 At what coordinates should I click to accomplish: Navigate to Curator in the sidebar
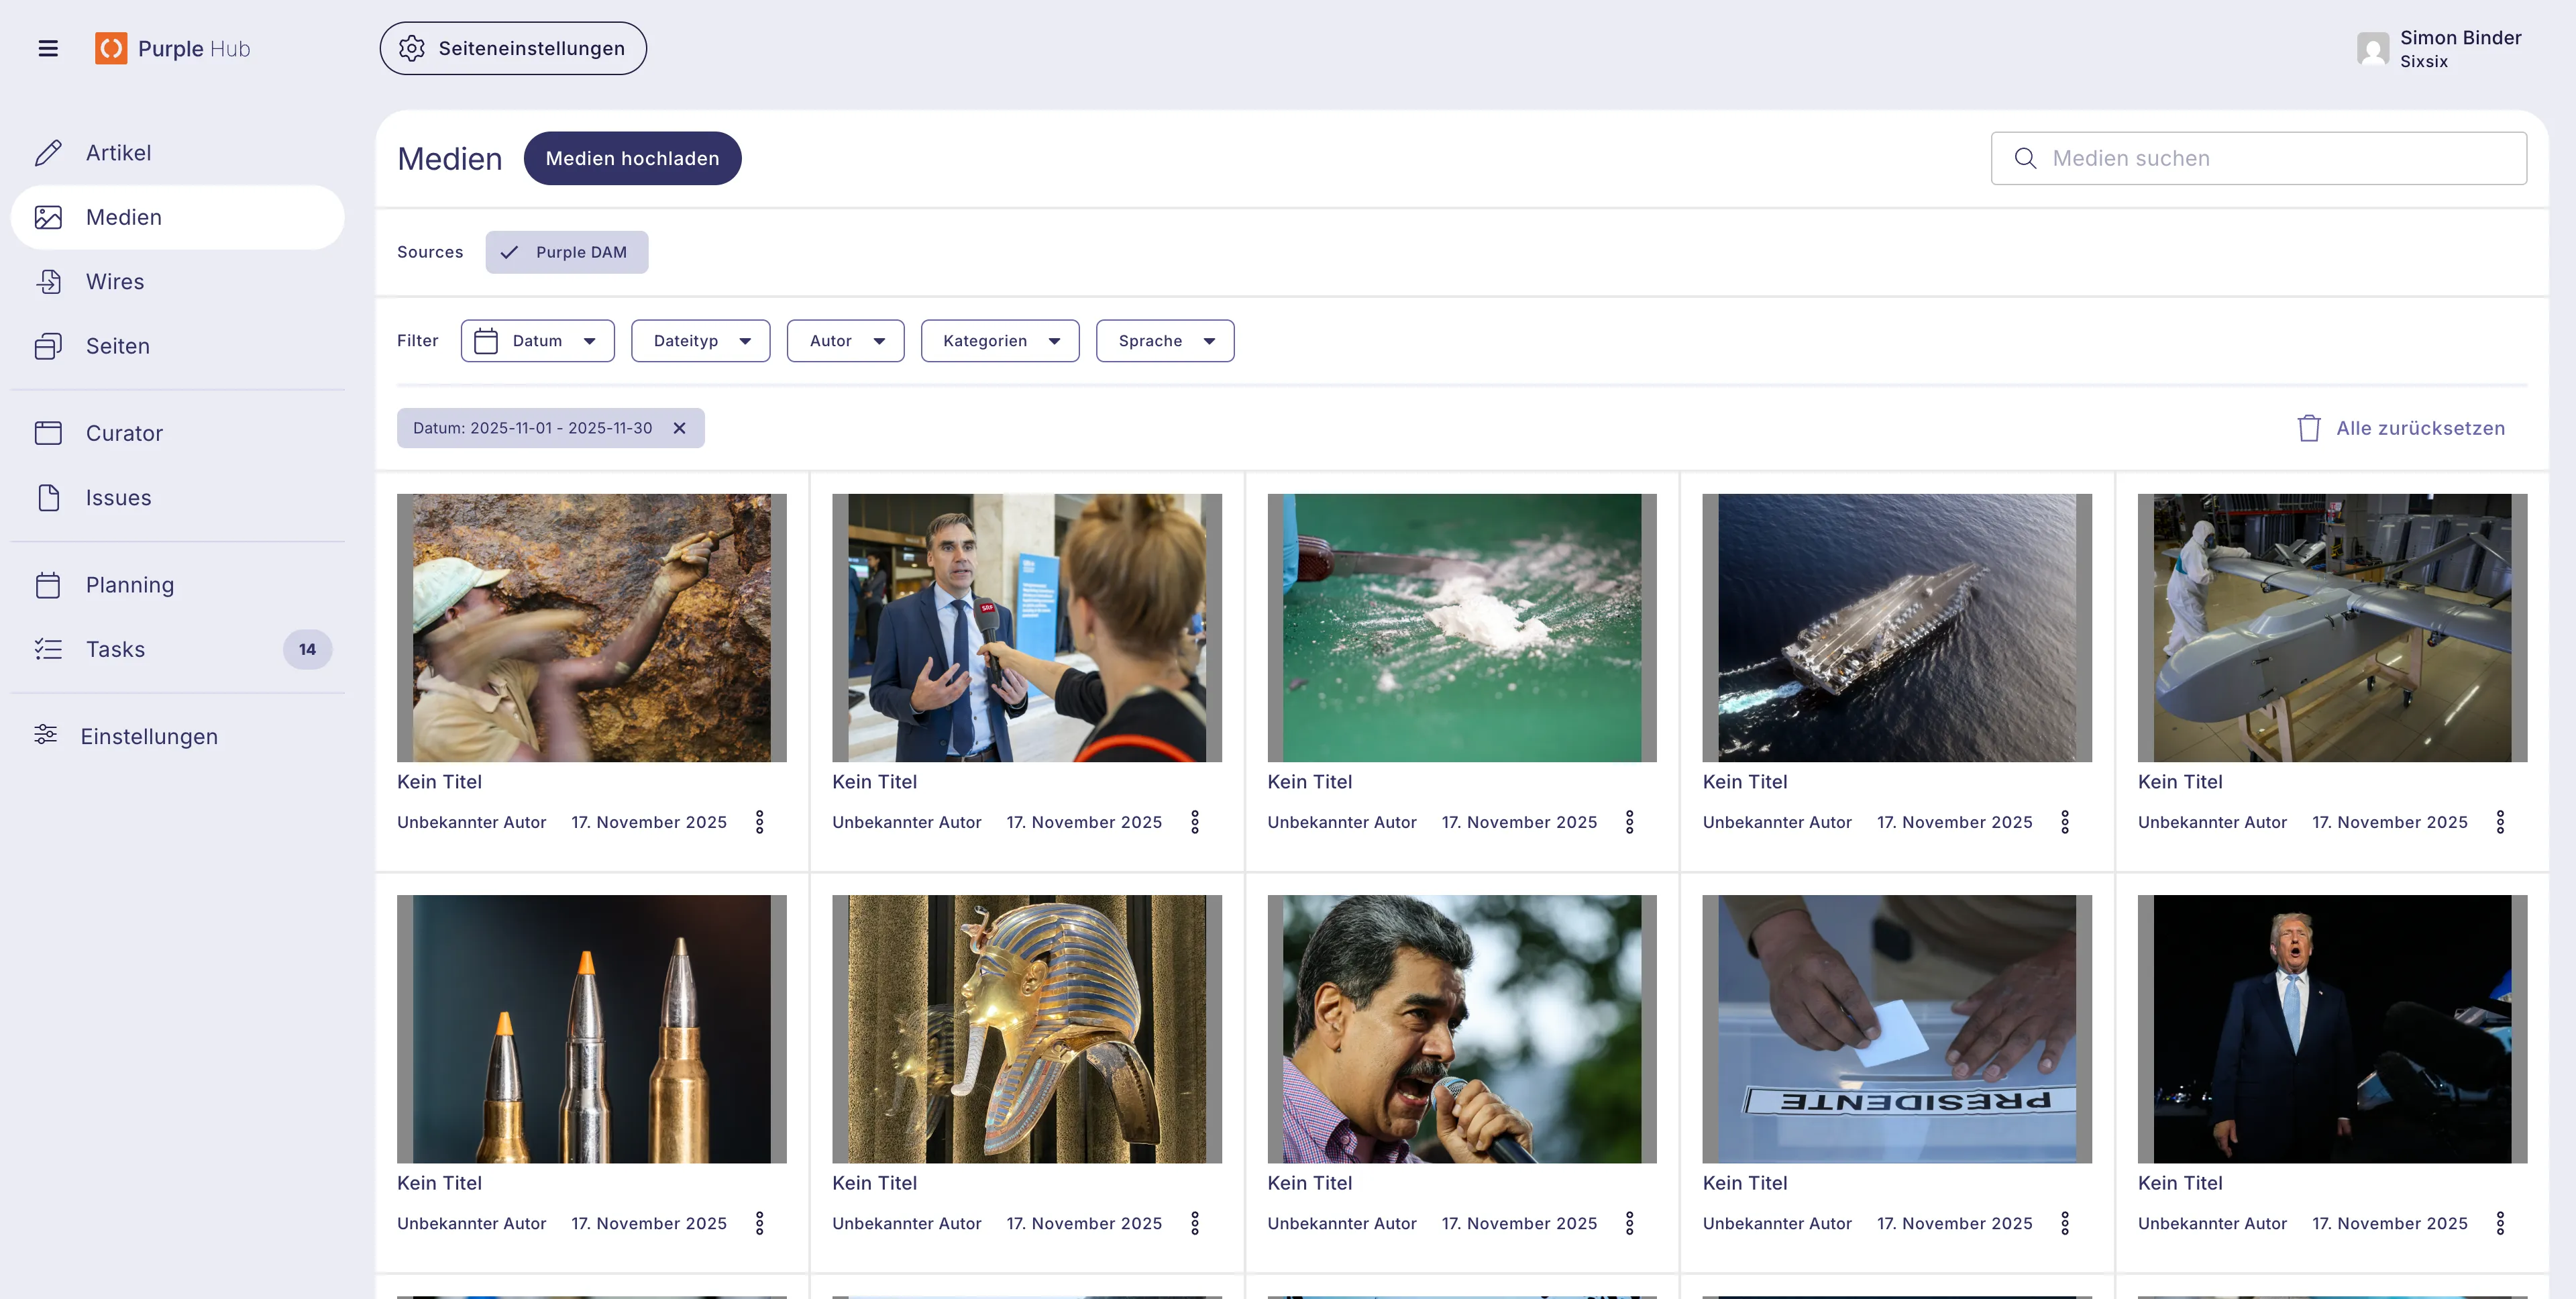pos(178,433)
